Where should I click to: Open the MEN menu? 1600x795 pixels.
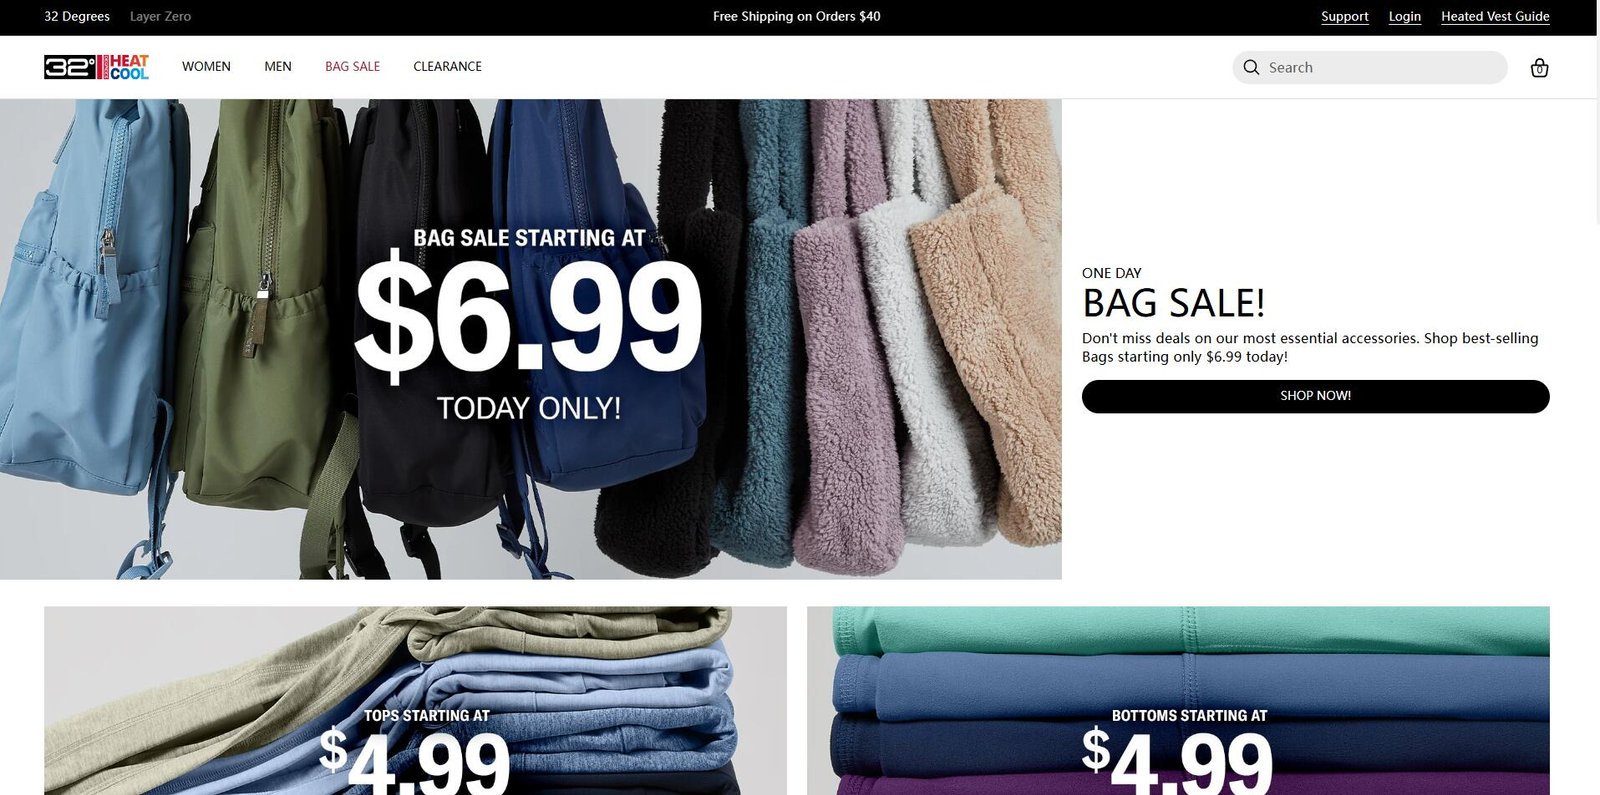pyautogui.click(x=278, y=67)
